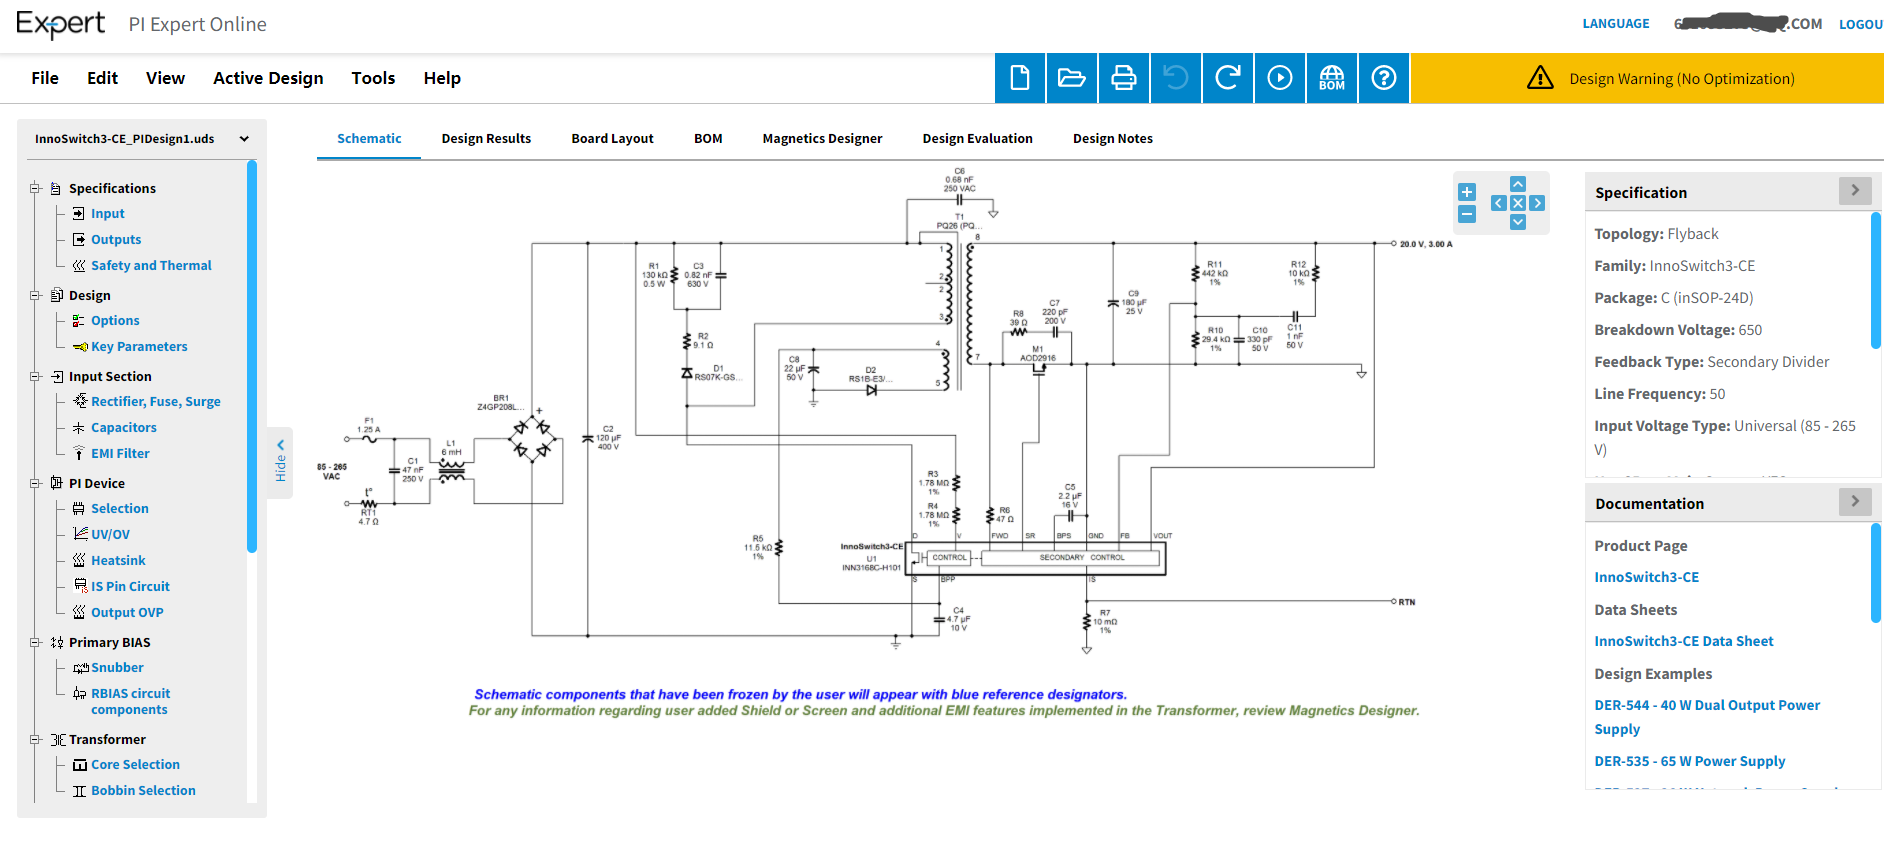
Task: Open Output OVP settings
Action: (127, 613)
